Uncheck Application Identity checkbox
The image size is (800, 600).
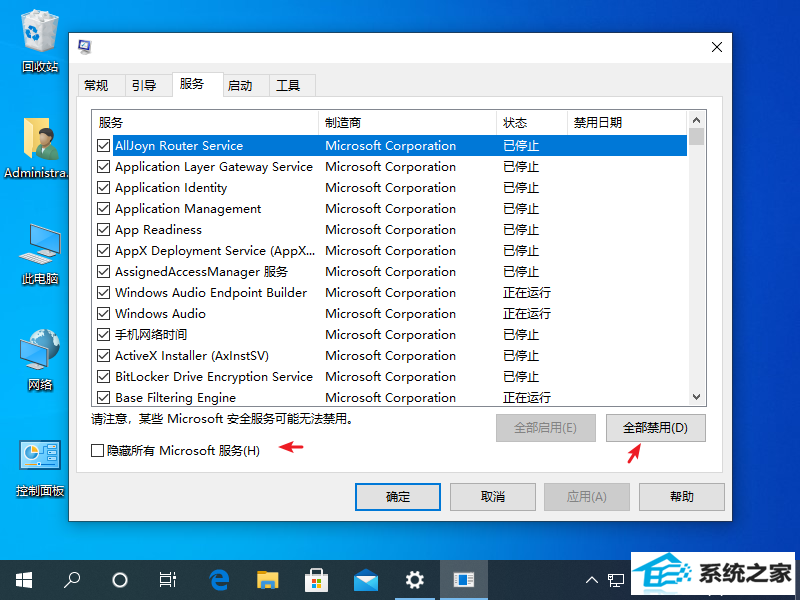(x=104, y=187)
